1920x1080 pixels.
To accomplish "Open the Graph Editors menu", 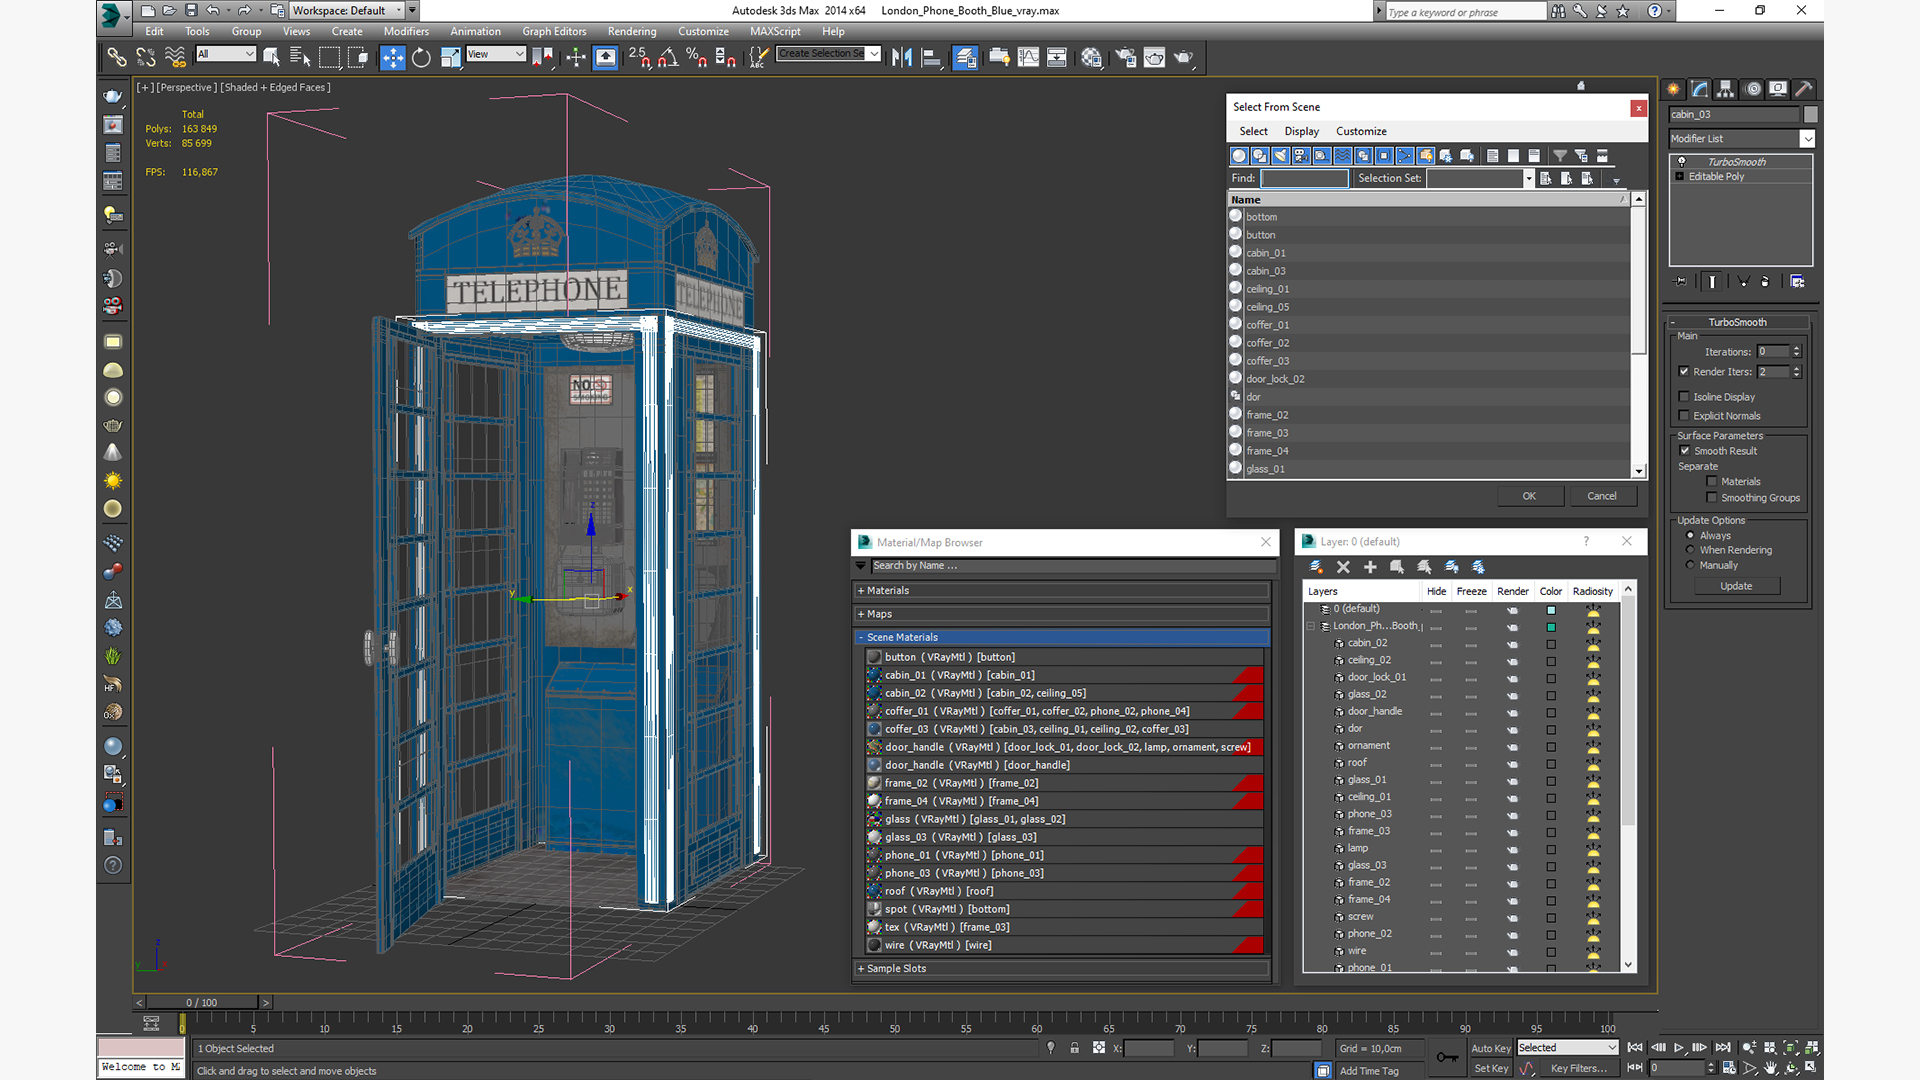I will (554, 32).
